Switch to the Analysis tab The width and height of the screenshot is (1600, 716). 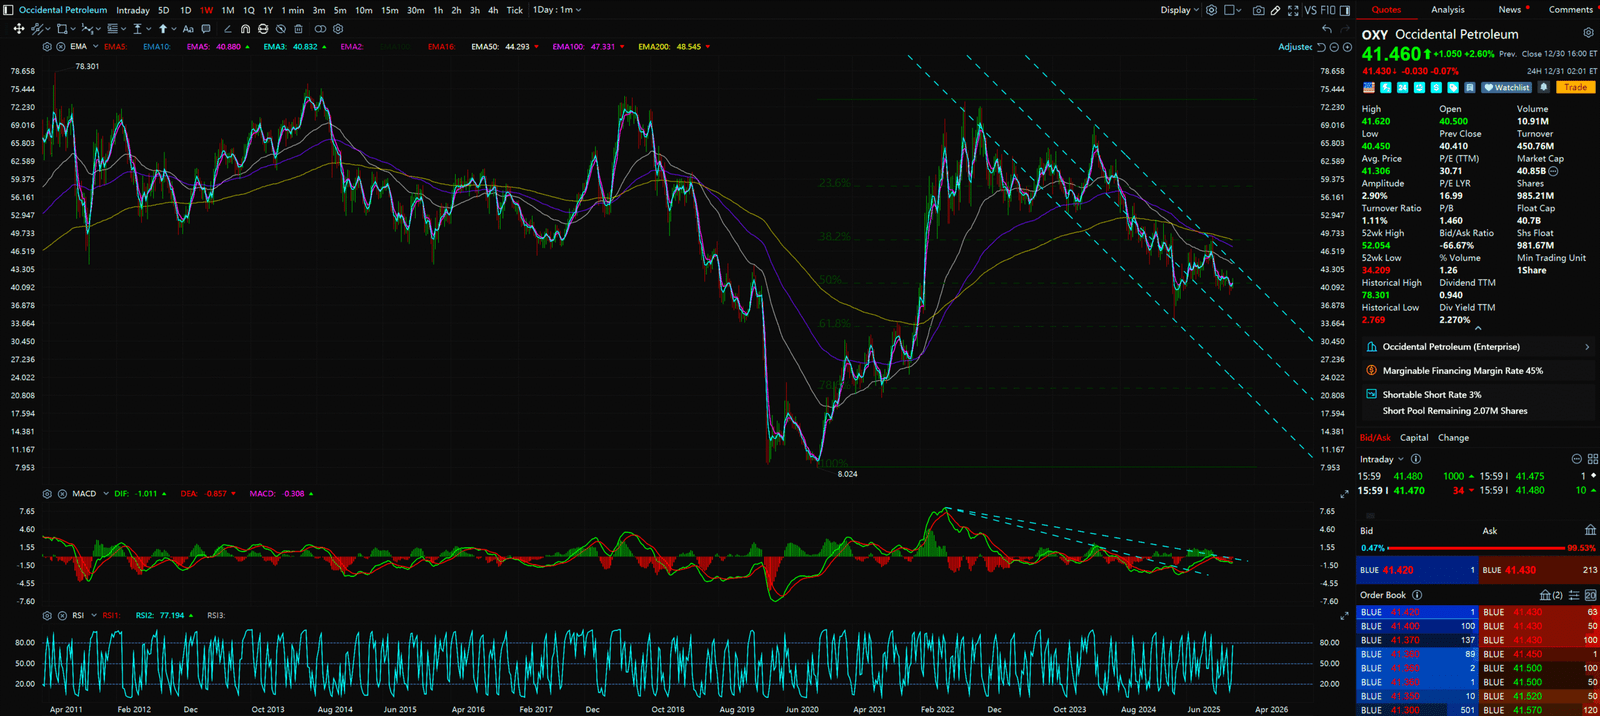click(1447, 10)
